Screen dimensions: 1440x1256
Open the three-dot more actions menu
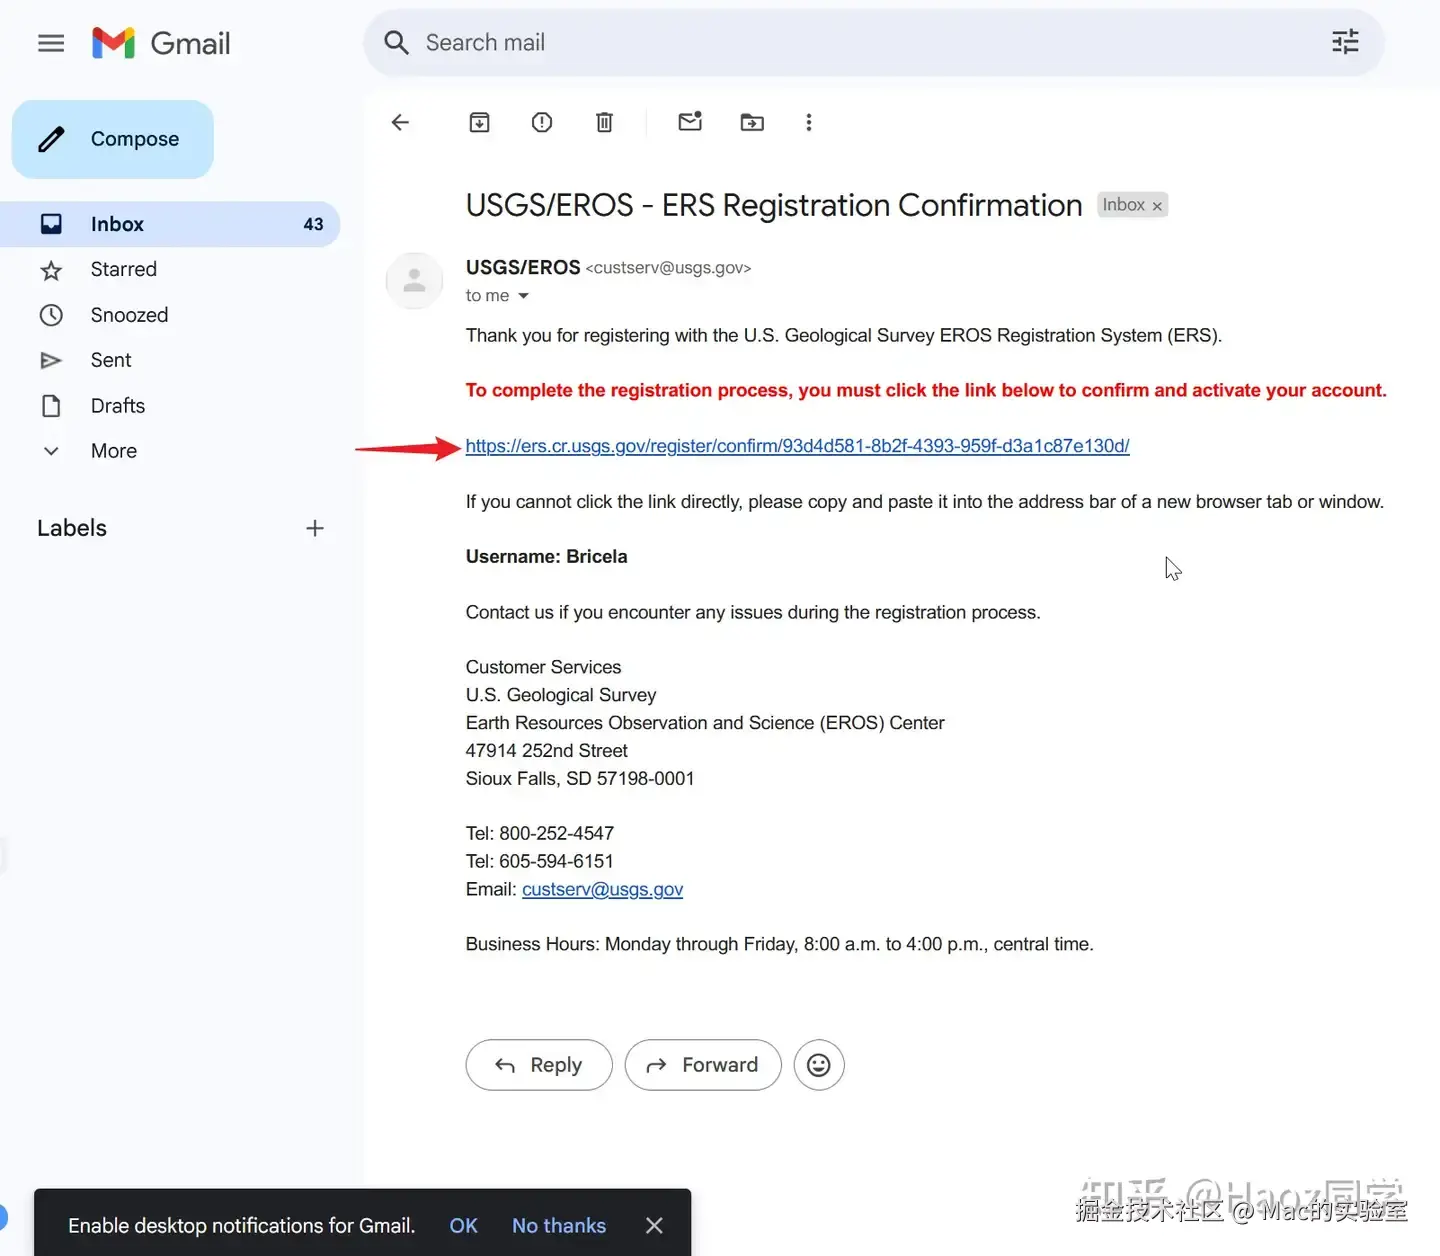point(809,122)
